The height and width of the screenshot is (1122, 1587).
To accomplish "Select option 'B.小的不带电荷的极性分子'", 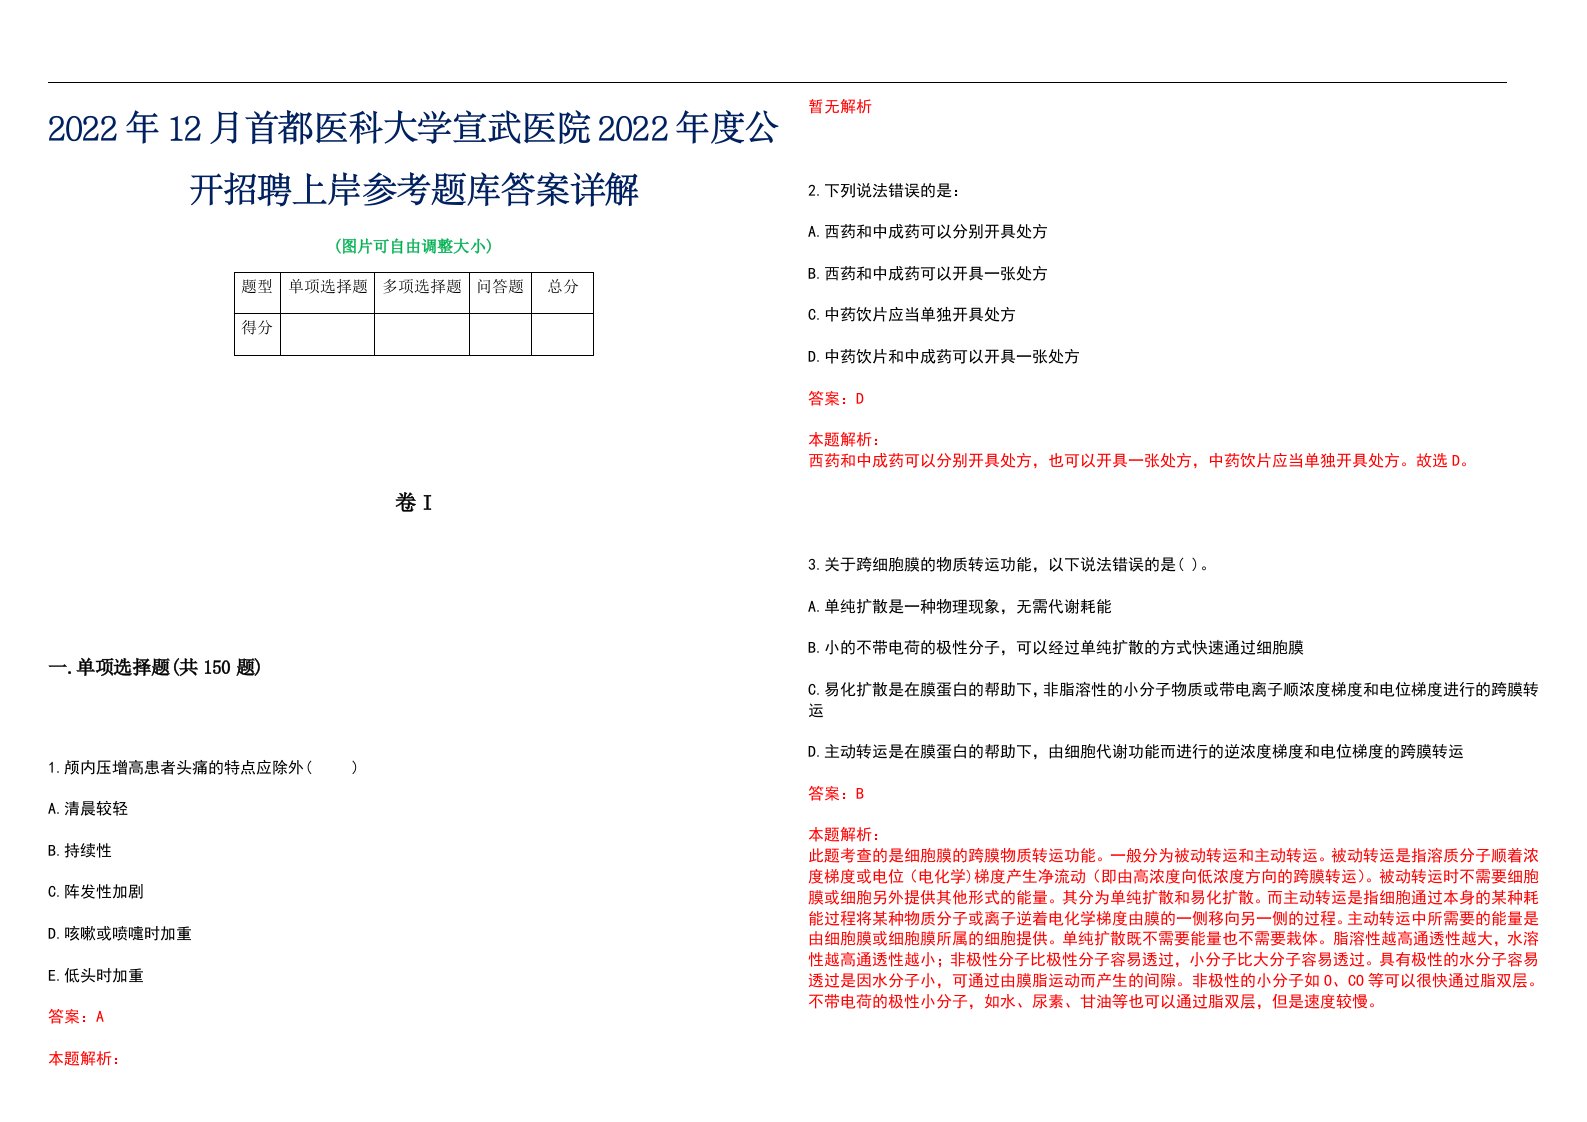I will pos(1056,648).
